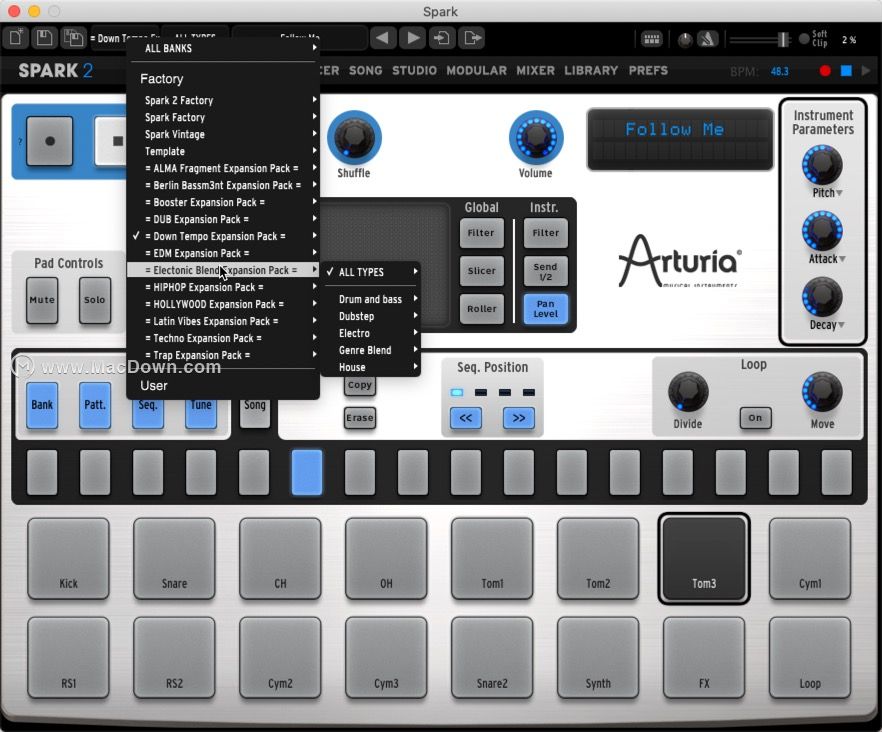The image size is (882, 732).
Task: Expand the ALL BANKS submenu
Action: tap(223, 48)
